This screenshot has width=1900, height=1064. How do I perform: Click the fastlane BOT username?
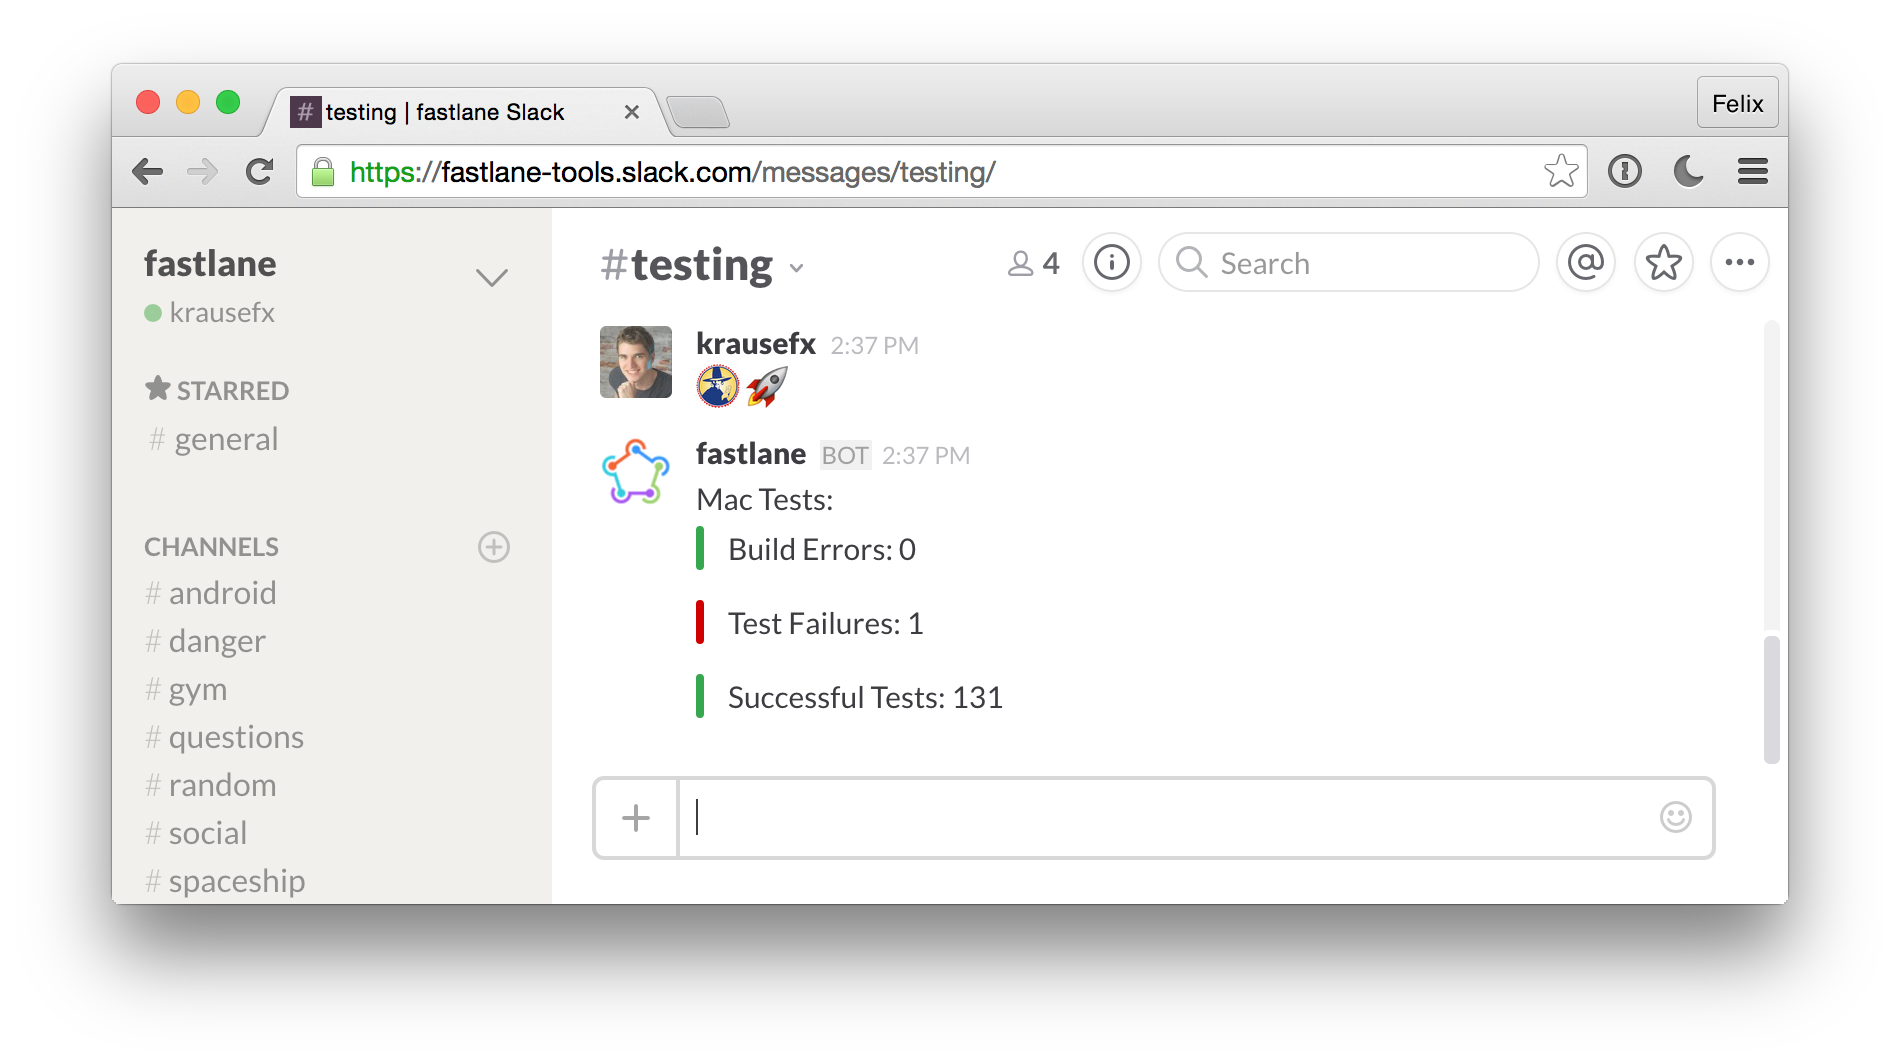click(750, 453)
